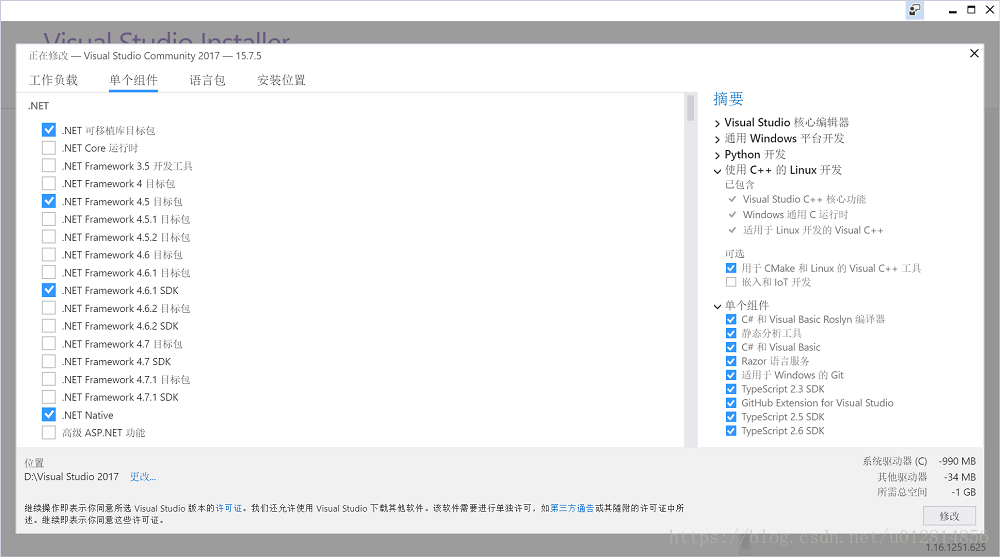Select .NET Framework 4.5.1 目标包 checkbox
The height and width of the screenshot is (557, 1000).
[x=48, y=219]
